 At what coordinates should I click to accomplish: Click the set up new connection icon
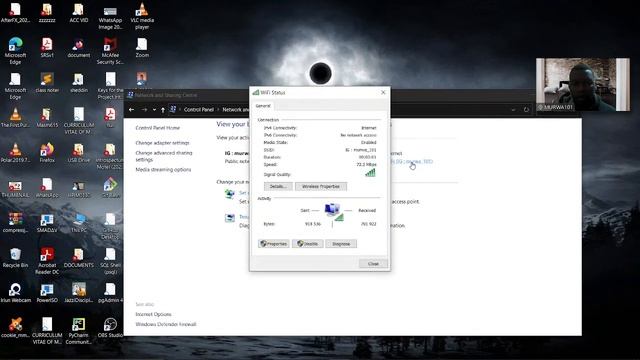[230, 194]
